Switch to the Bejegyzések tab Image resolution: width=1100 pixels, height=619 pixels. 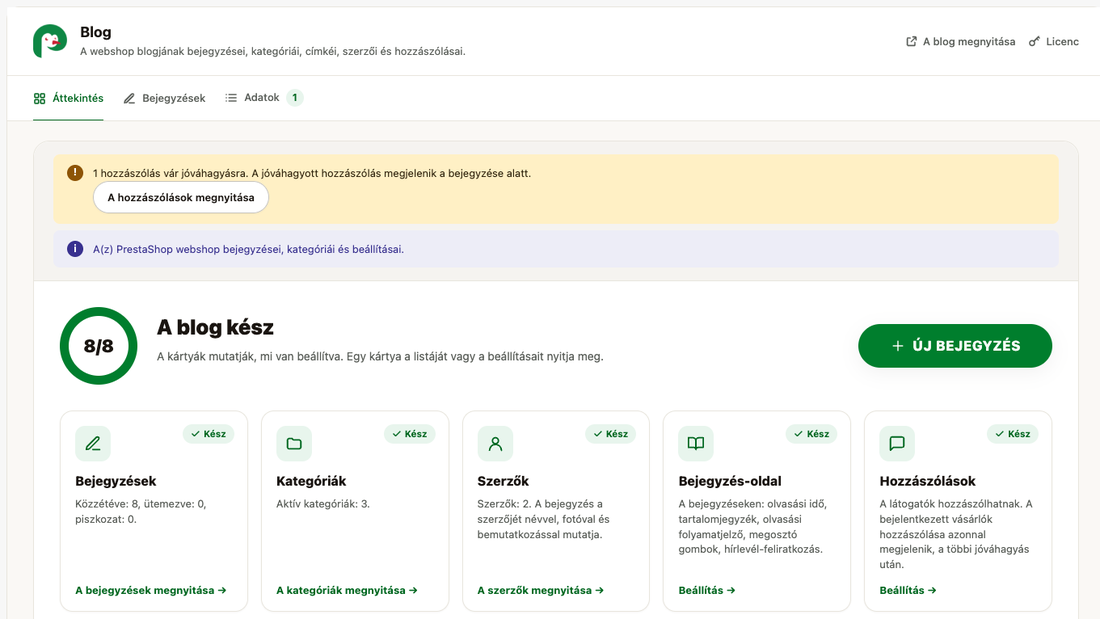(x=164, y=98)
